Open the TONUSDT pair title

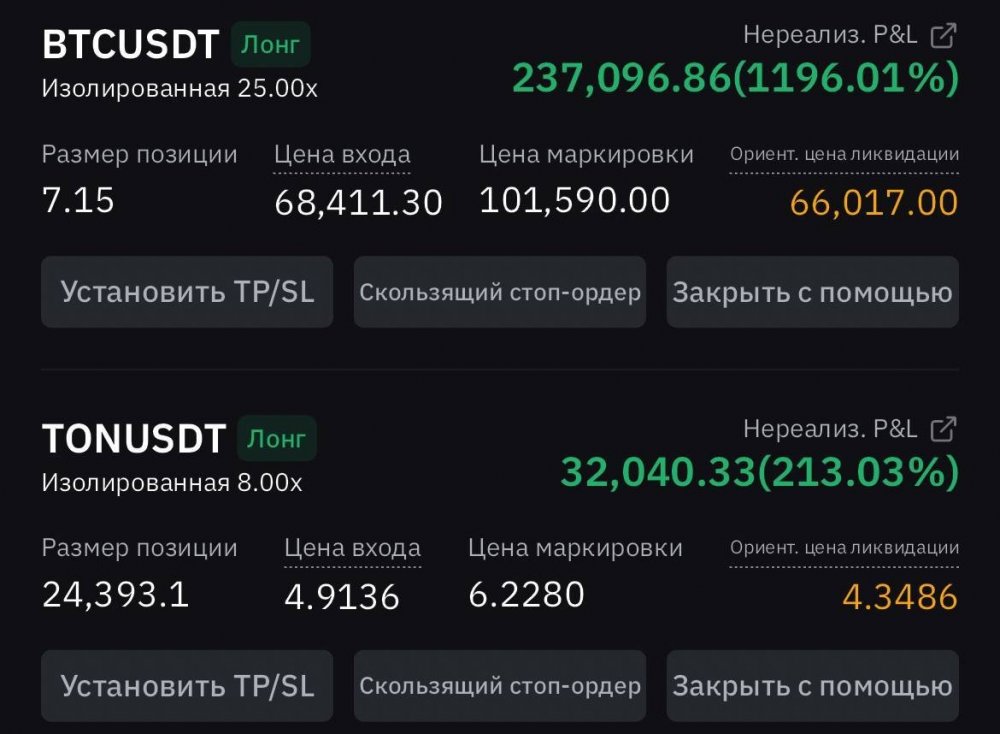click(134, 439)
